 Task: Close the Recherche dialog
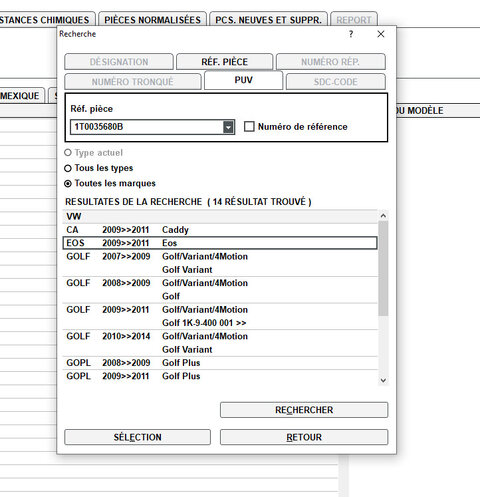[x=381, y=34]
